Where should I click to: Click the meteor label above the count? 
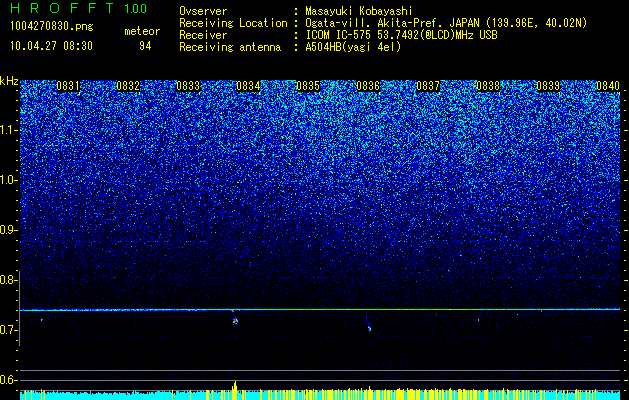tap(142, 31)
